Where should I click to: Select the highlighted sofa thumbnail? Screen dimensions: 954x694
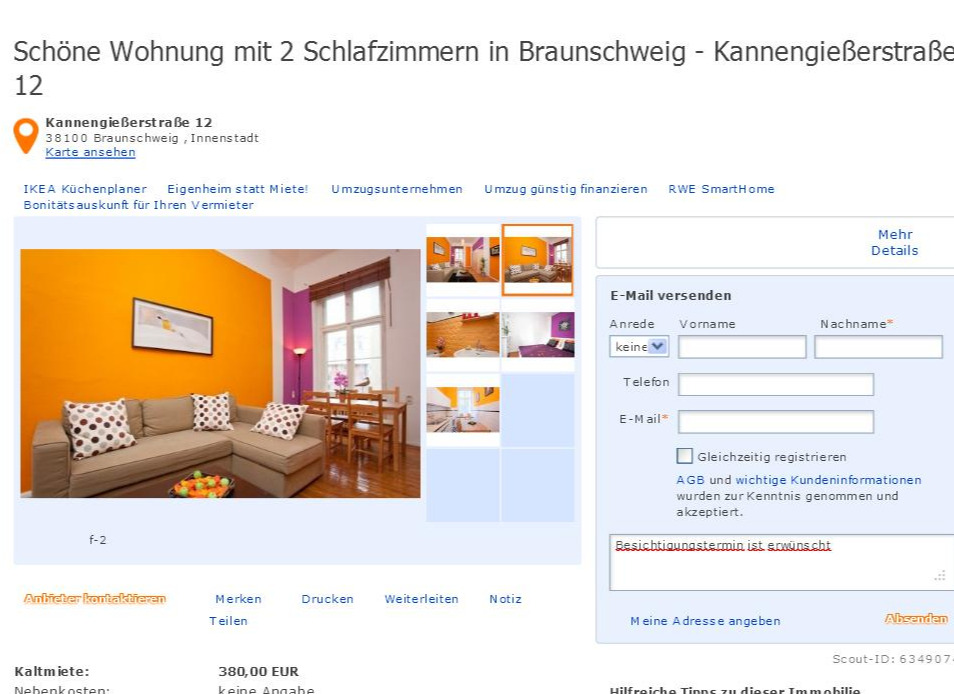point(537,260)
